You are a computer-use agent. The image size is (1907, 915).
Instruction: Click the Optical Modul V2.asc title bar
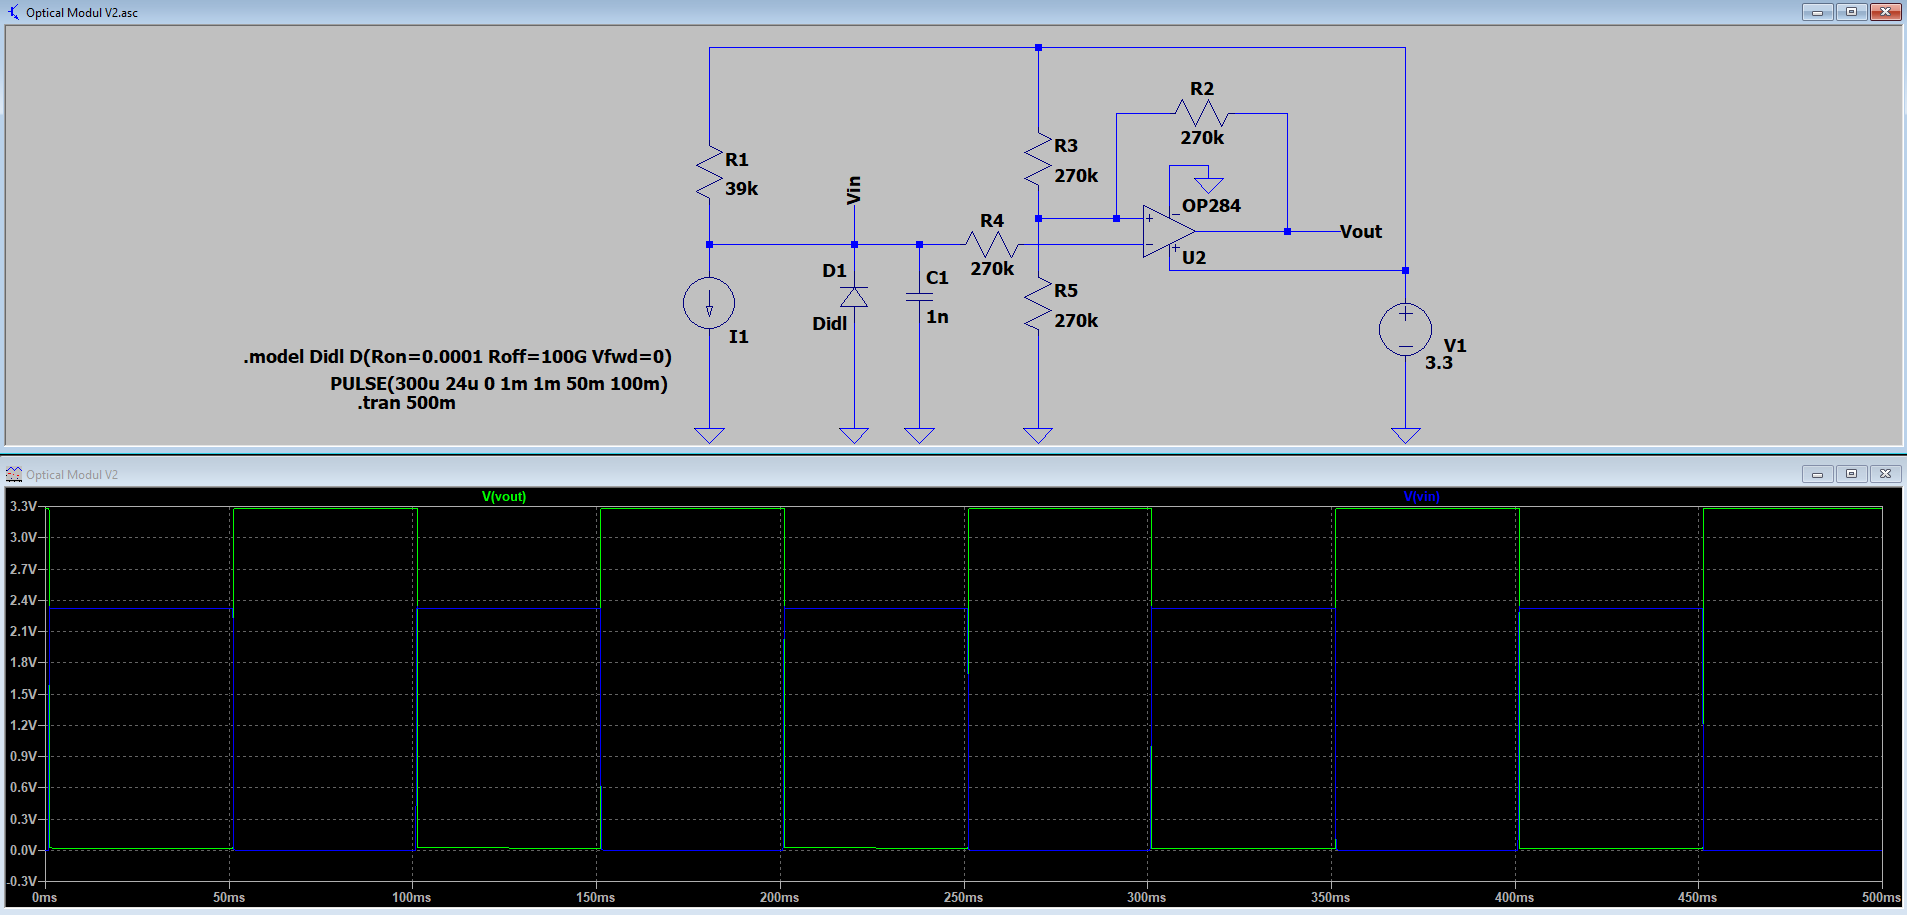pos(80,12)
